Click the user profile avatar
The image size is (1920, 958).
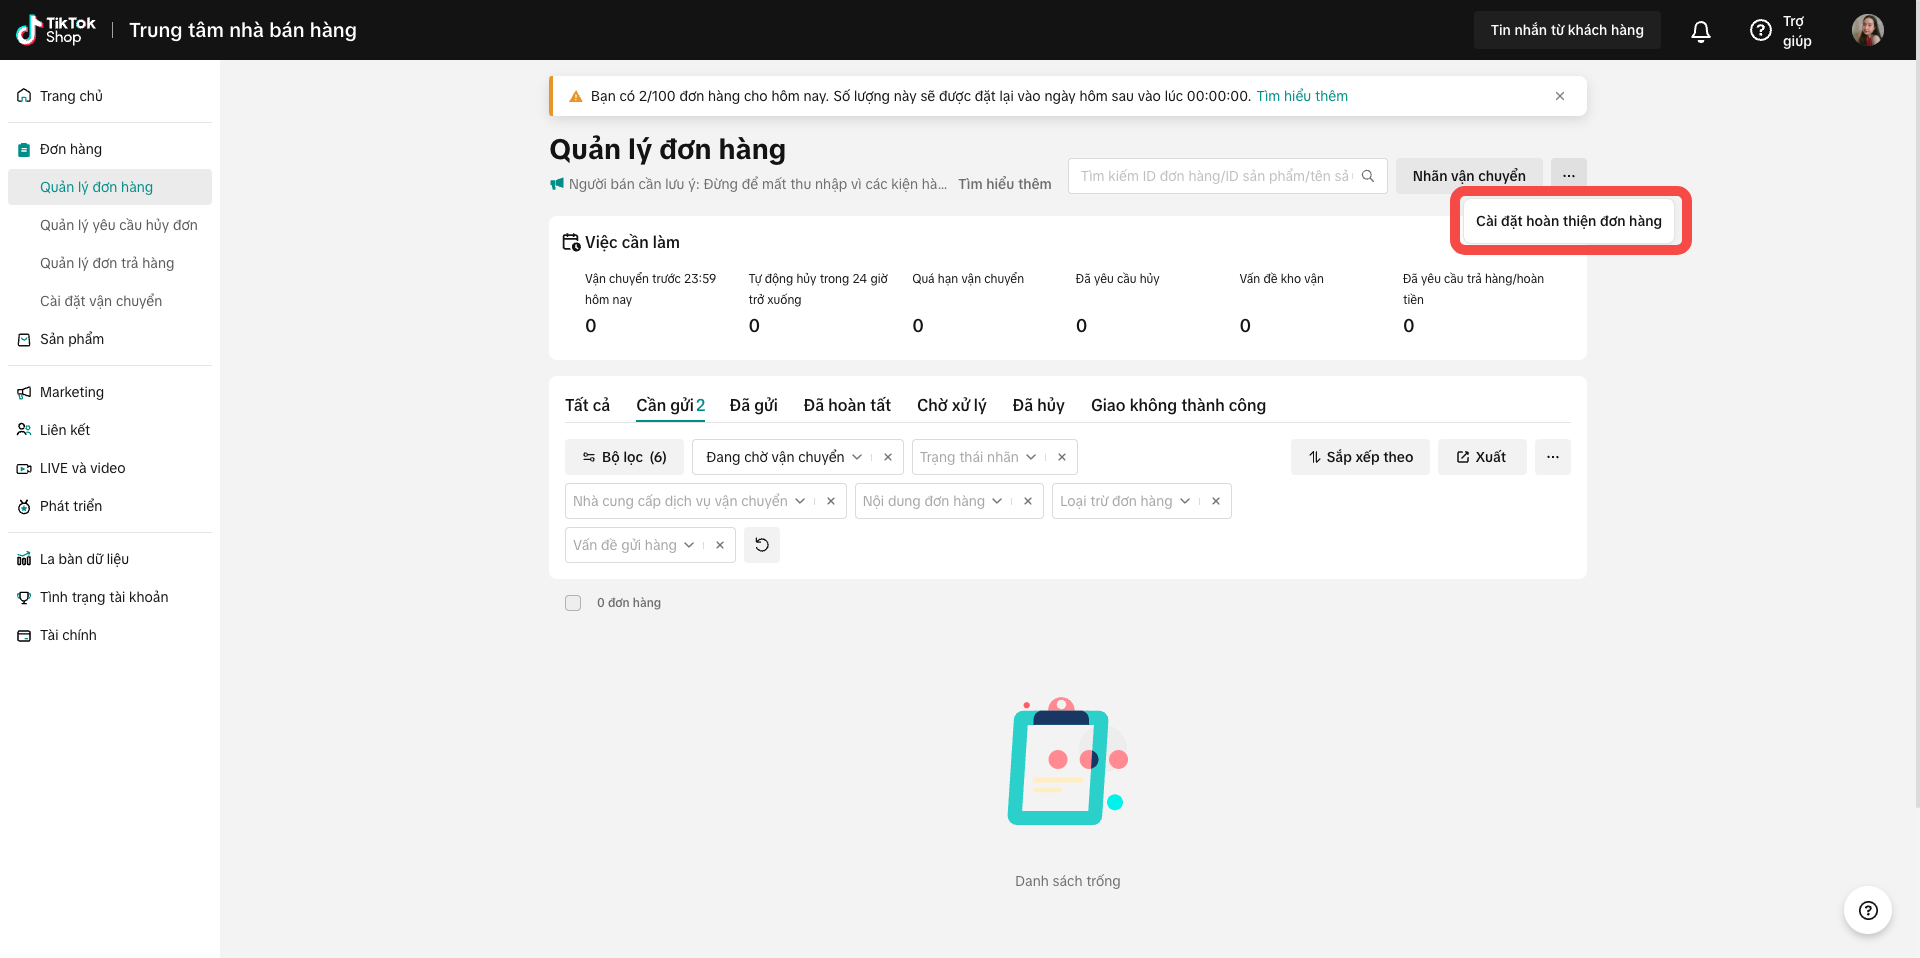pos(1867,30)
